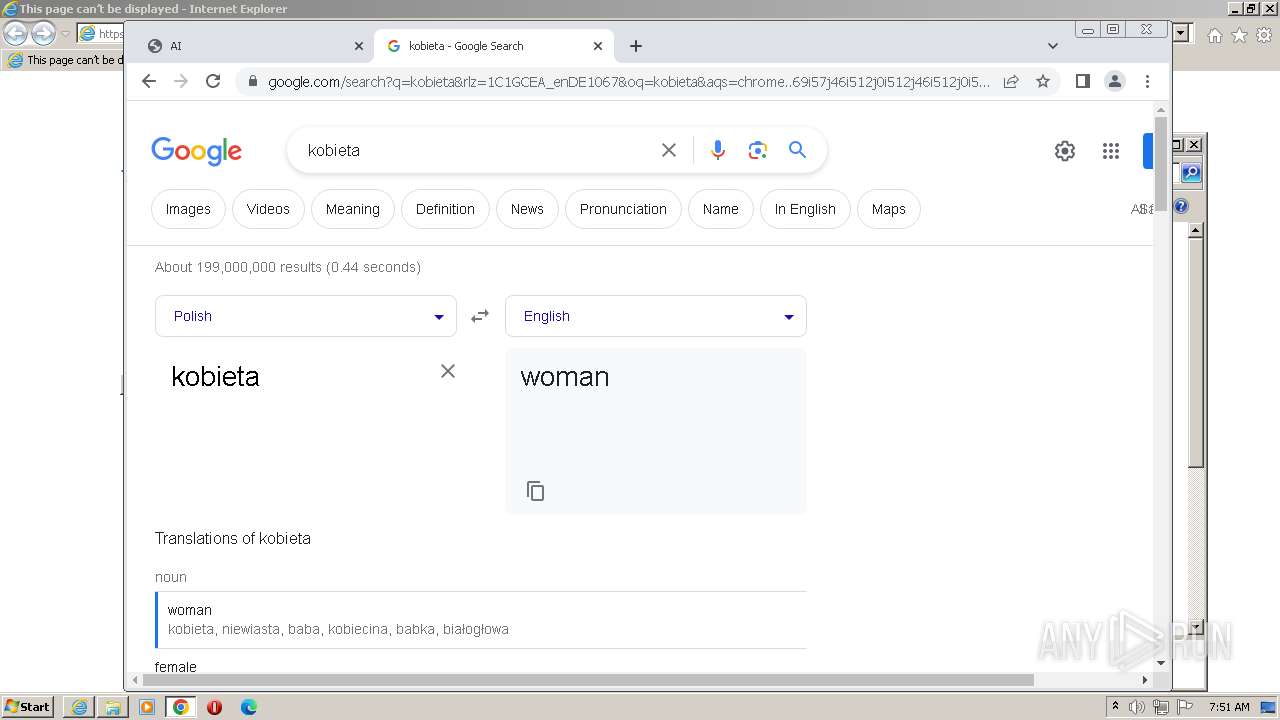Open Google apps grid
The image size is (1280, 720).
1111,151
